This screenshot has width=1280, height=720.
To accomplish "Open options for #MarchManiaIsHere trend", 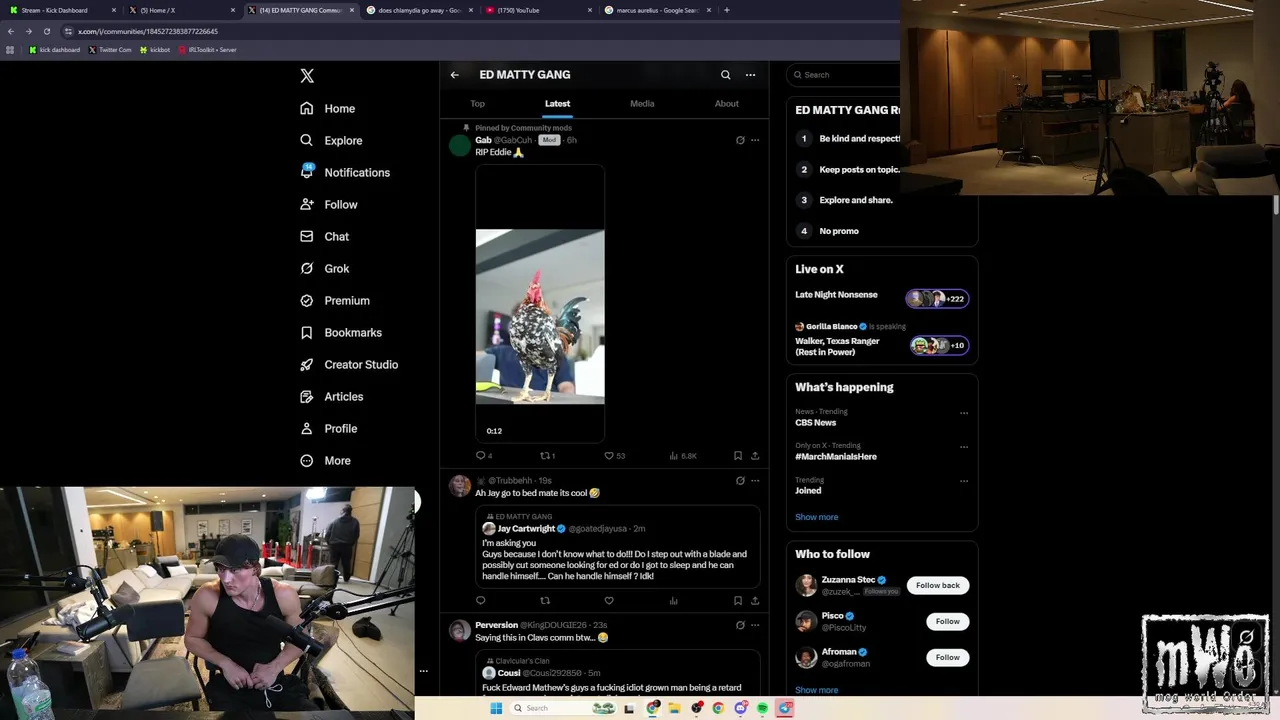I will pos(964,447).
